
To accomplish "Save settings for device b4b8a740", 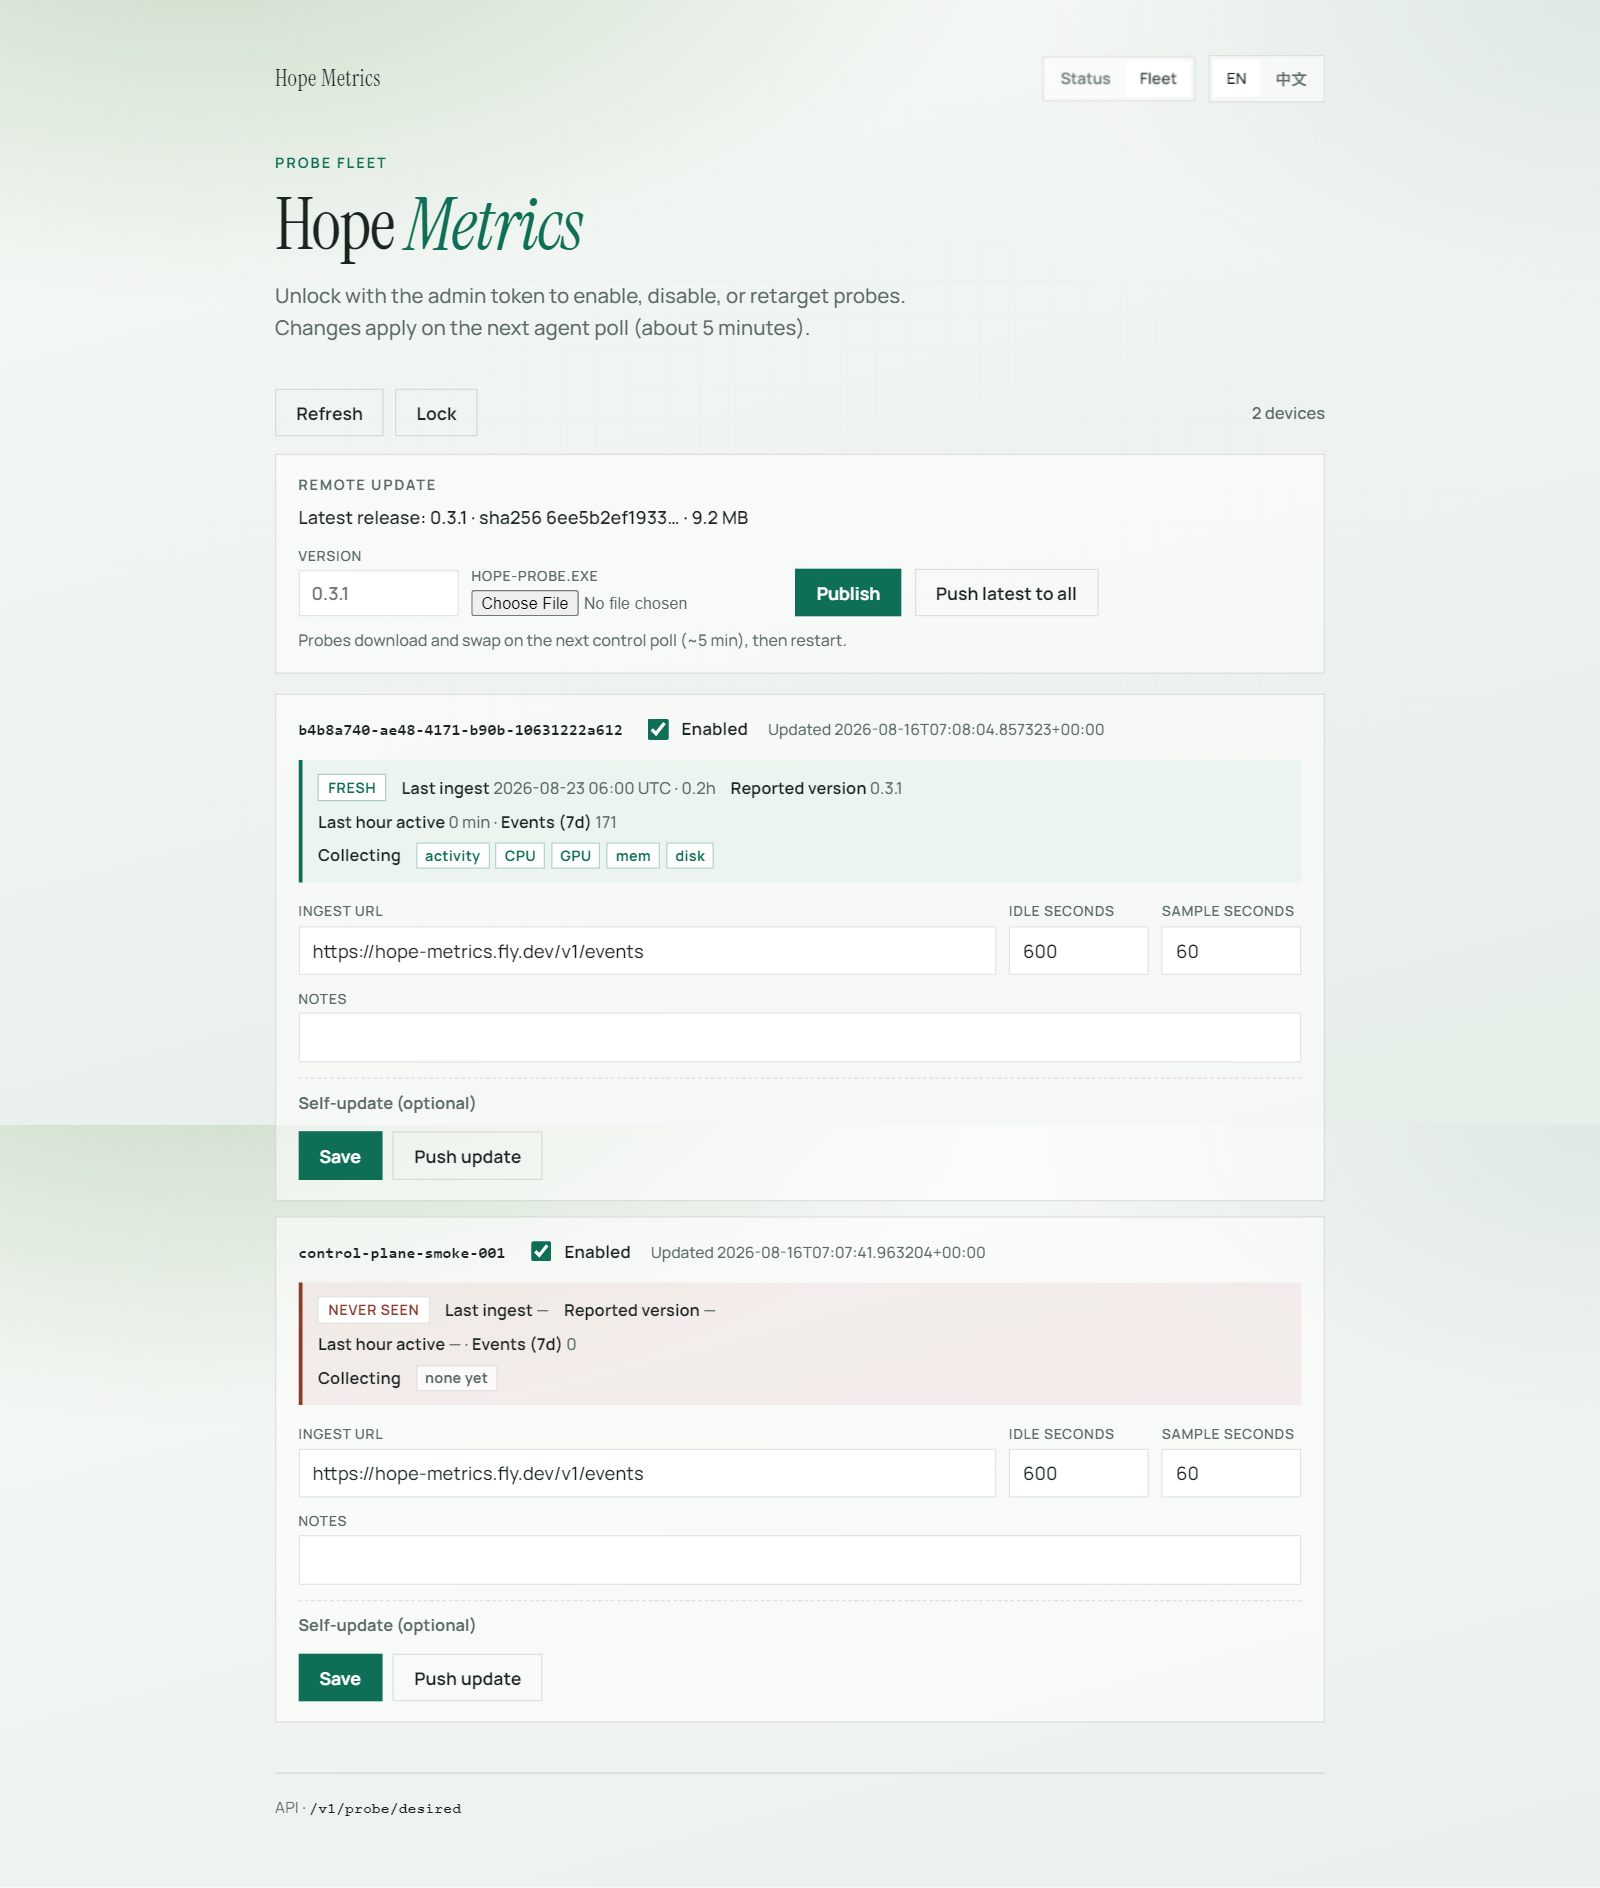I will 340,1156.
